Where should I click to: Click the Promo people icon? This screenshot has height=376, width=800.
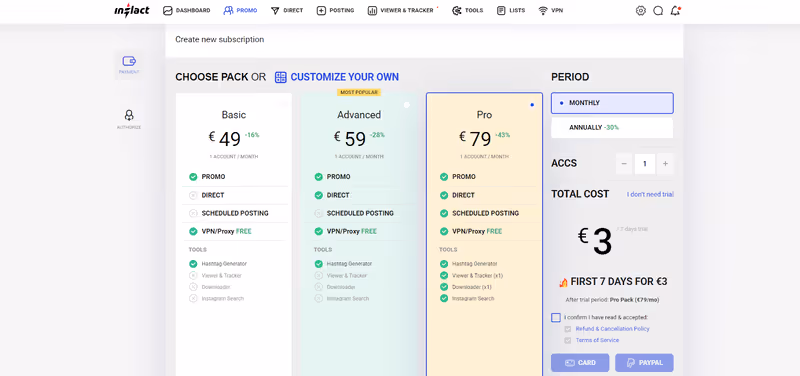[x=228, y=10]
